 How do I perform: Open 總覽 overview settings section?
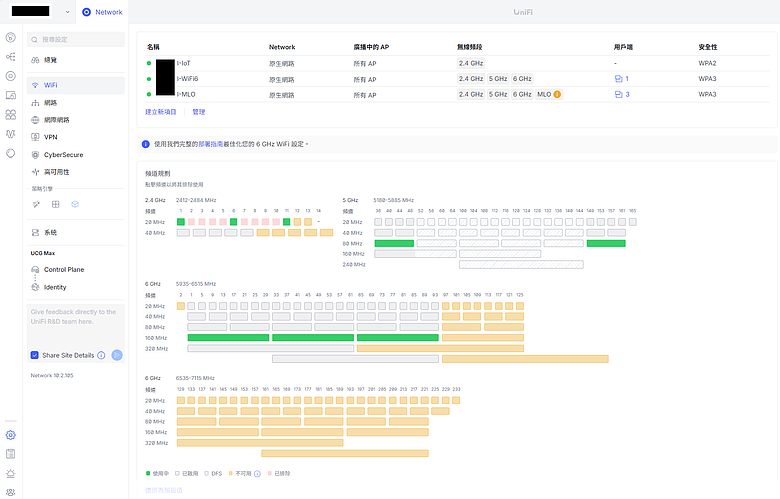(x=76, y=60)
